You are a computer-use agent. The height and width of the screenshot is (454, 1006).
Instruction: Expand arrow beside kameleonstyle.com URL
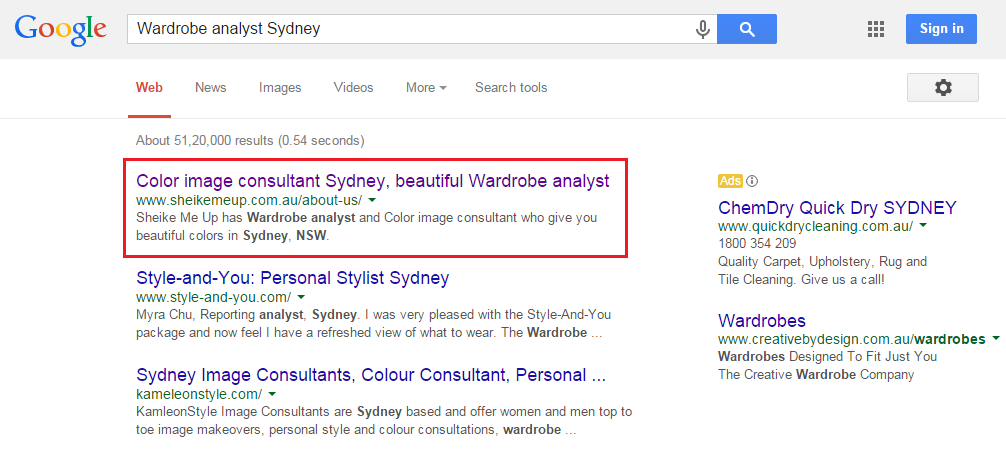click(x=272, y=393)
